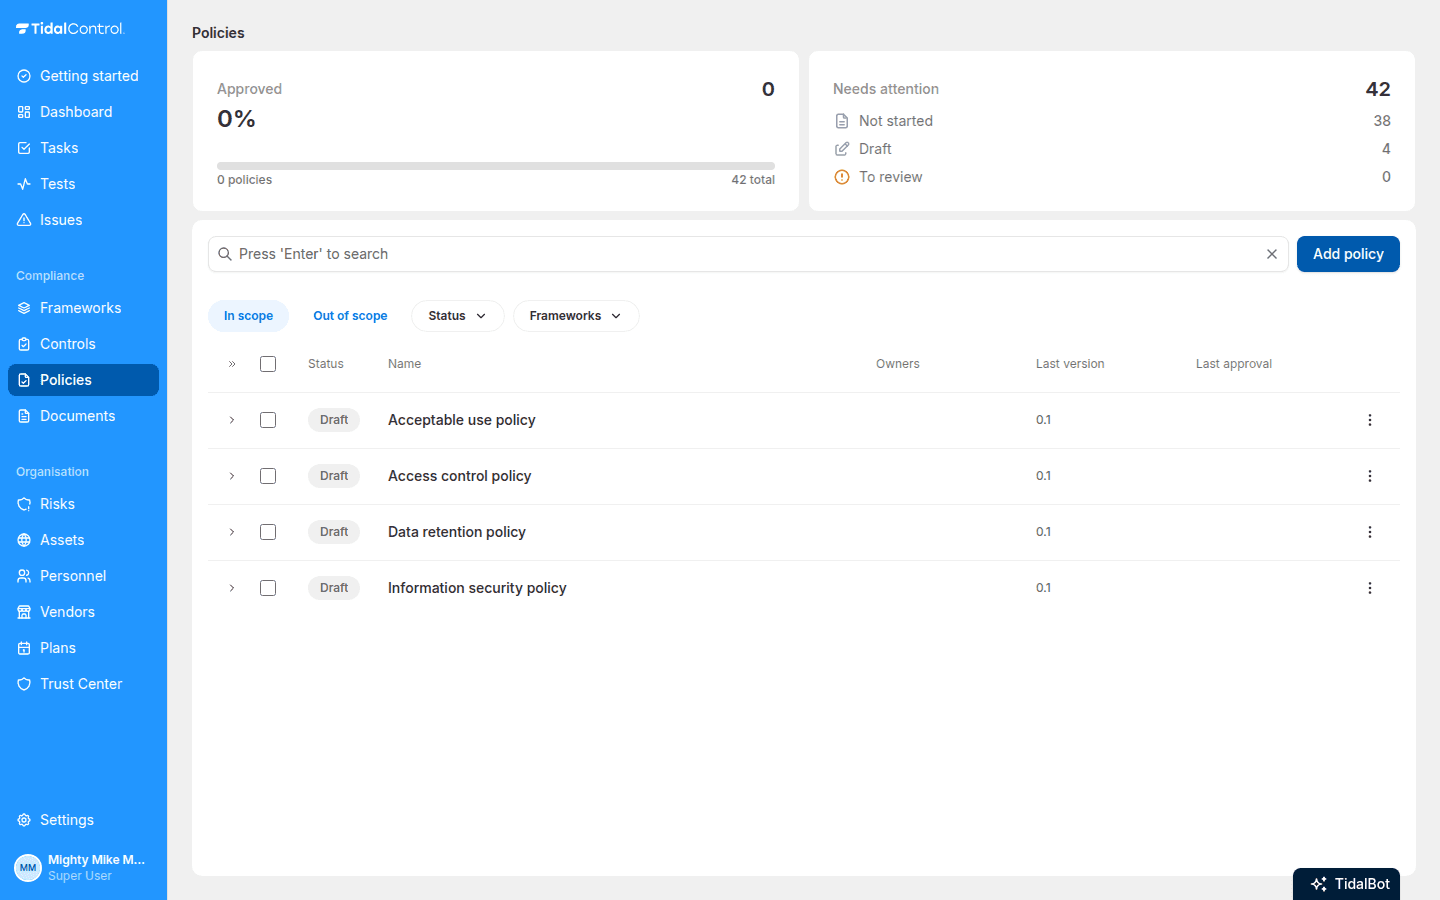Click the Getting started checkmark icon

tap(24, 76)
